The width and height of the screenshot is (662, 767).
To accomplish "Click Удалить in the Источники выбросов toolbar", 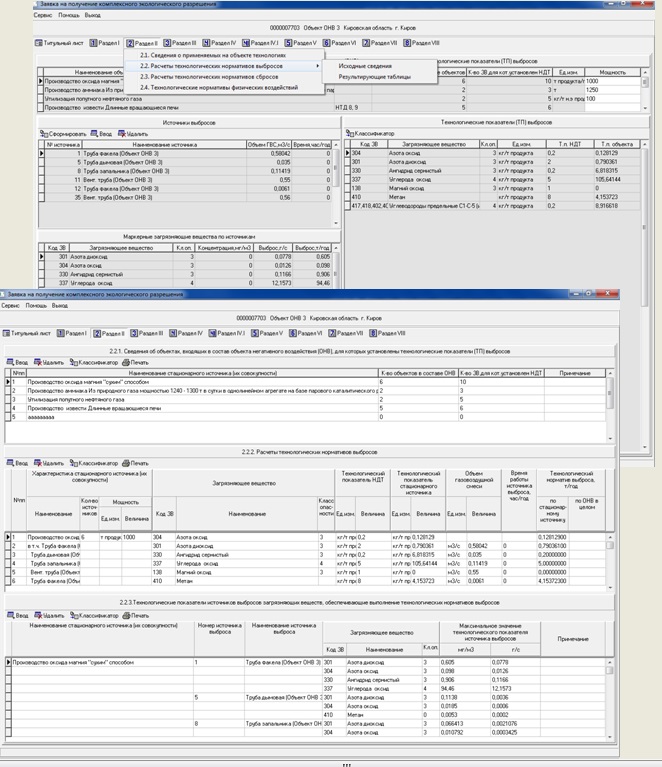I will [136, 133].
